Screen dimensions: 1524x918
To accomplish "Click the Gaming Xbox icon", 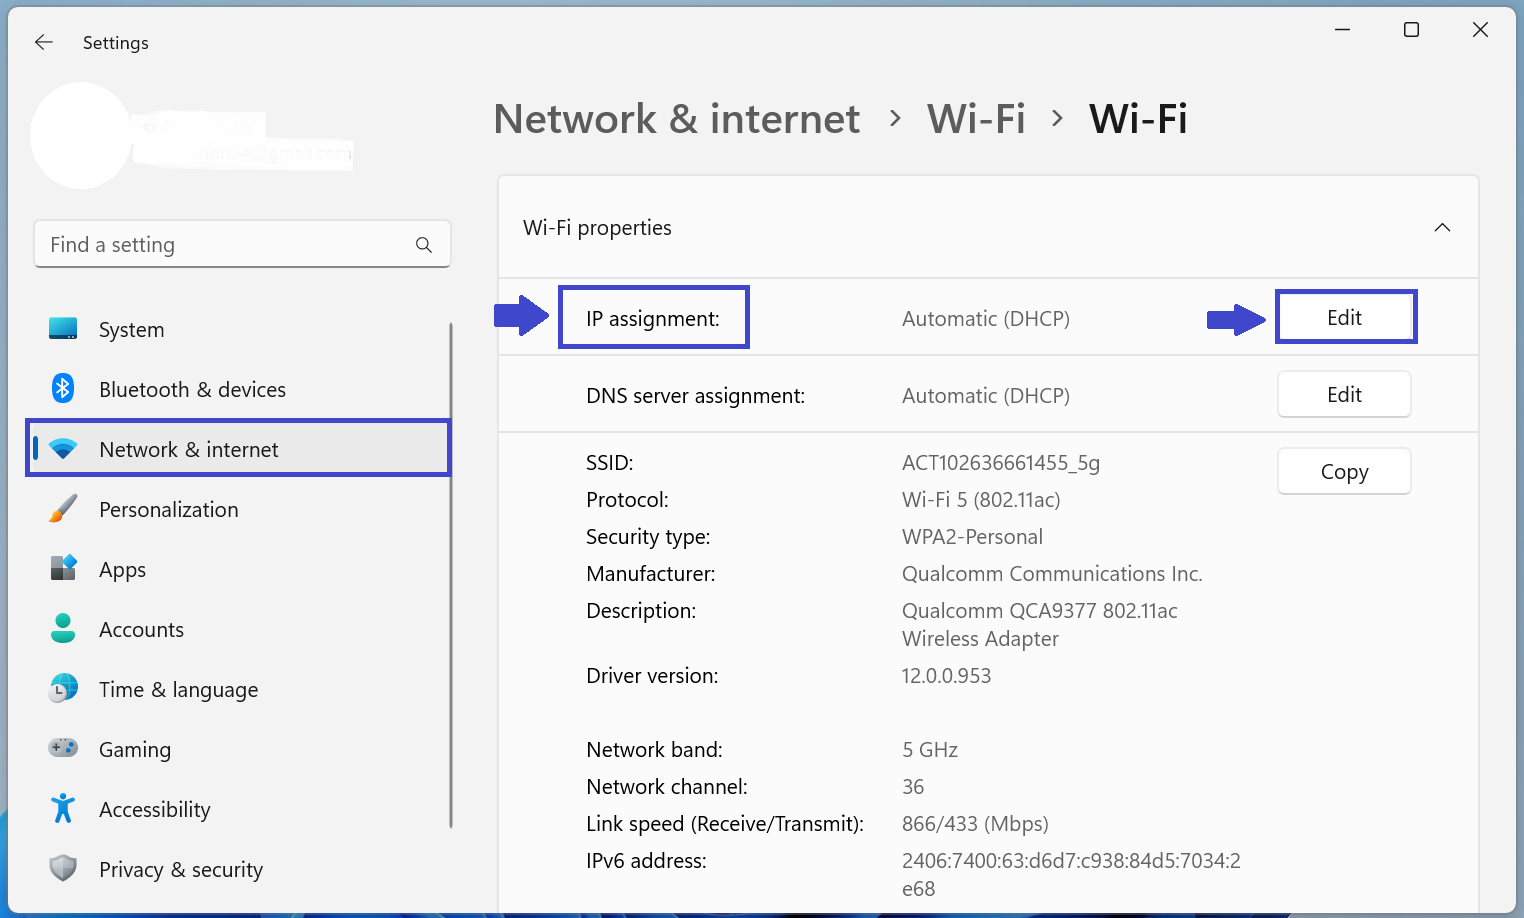I will click(62, 749).
